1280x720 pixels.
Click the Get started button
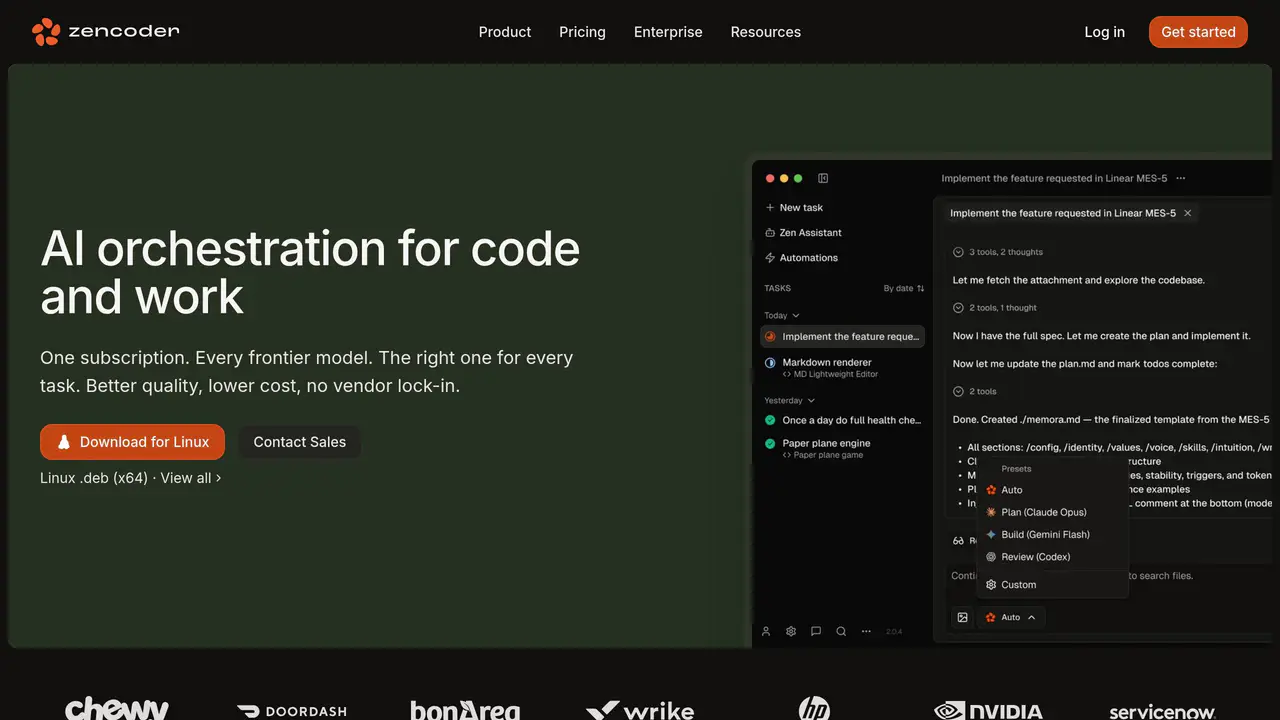pos(1198,32)
